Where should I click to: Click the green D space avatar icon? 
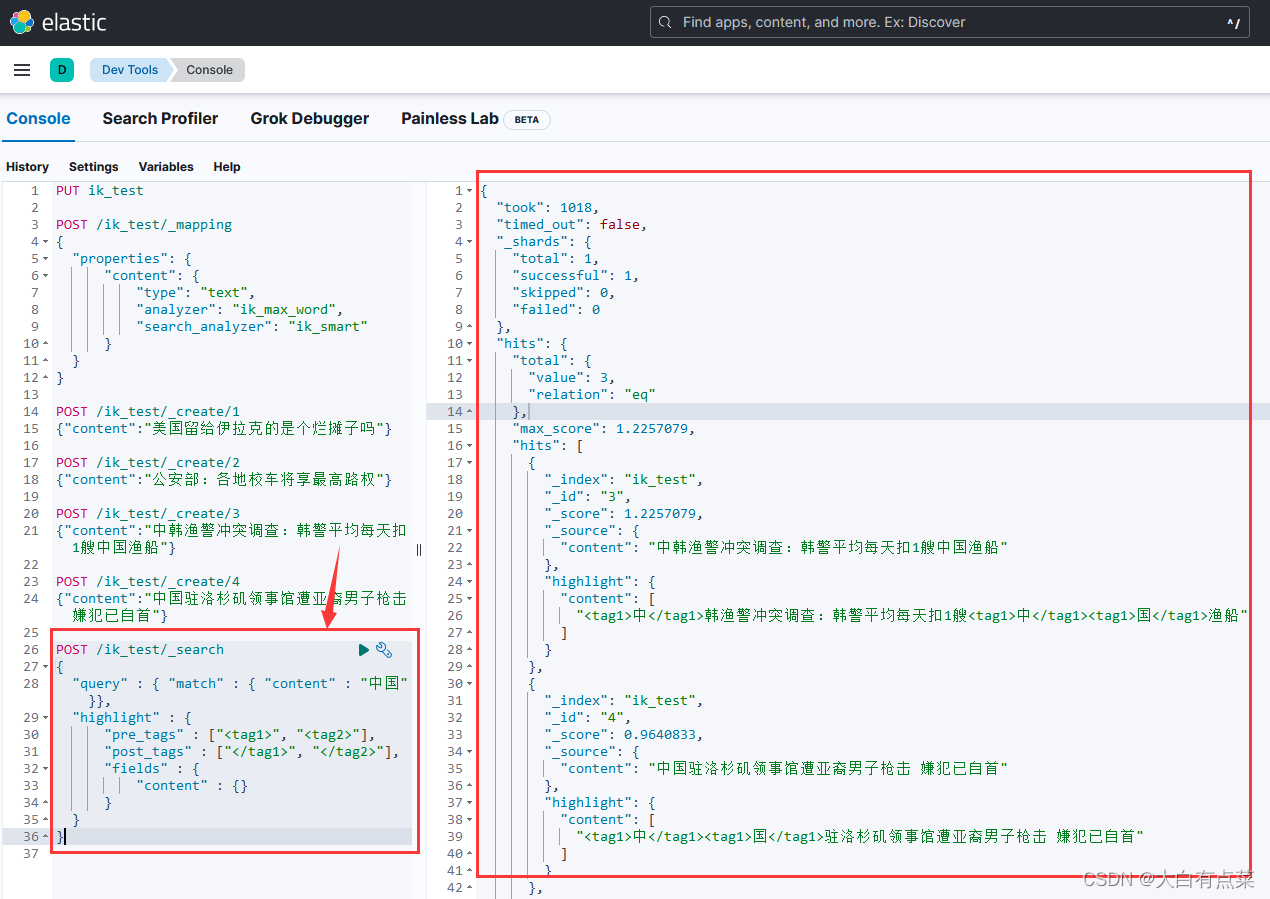point(62,70)
